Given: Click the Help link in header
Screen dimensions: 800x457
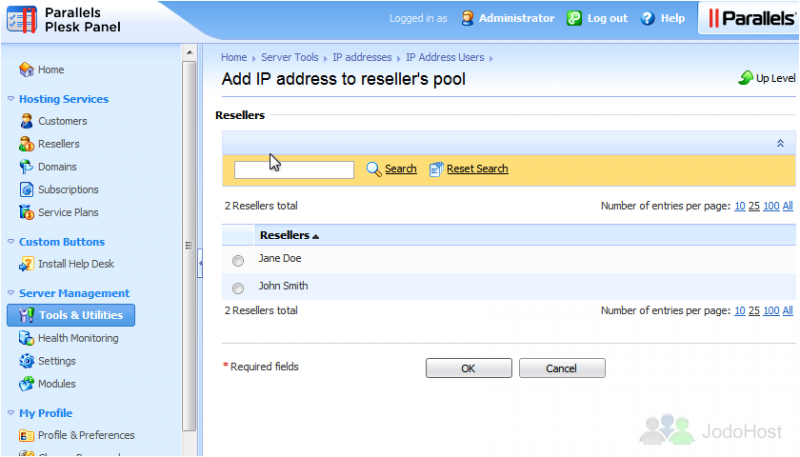Looking at the screenshot, I should (x=672, y=18).
